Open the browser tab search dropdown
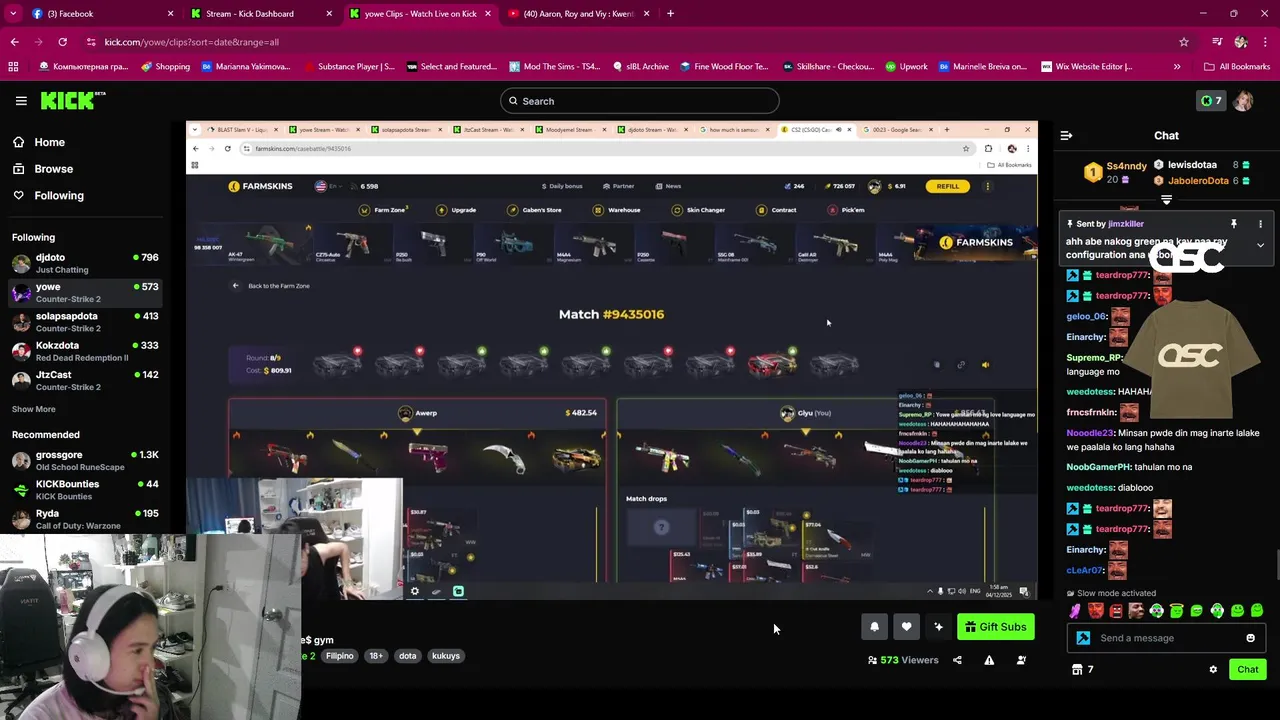The height and width of the screenshot is (720, 1280). coord(15,13)
